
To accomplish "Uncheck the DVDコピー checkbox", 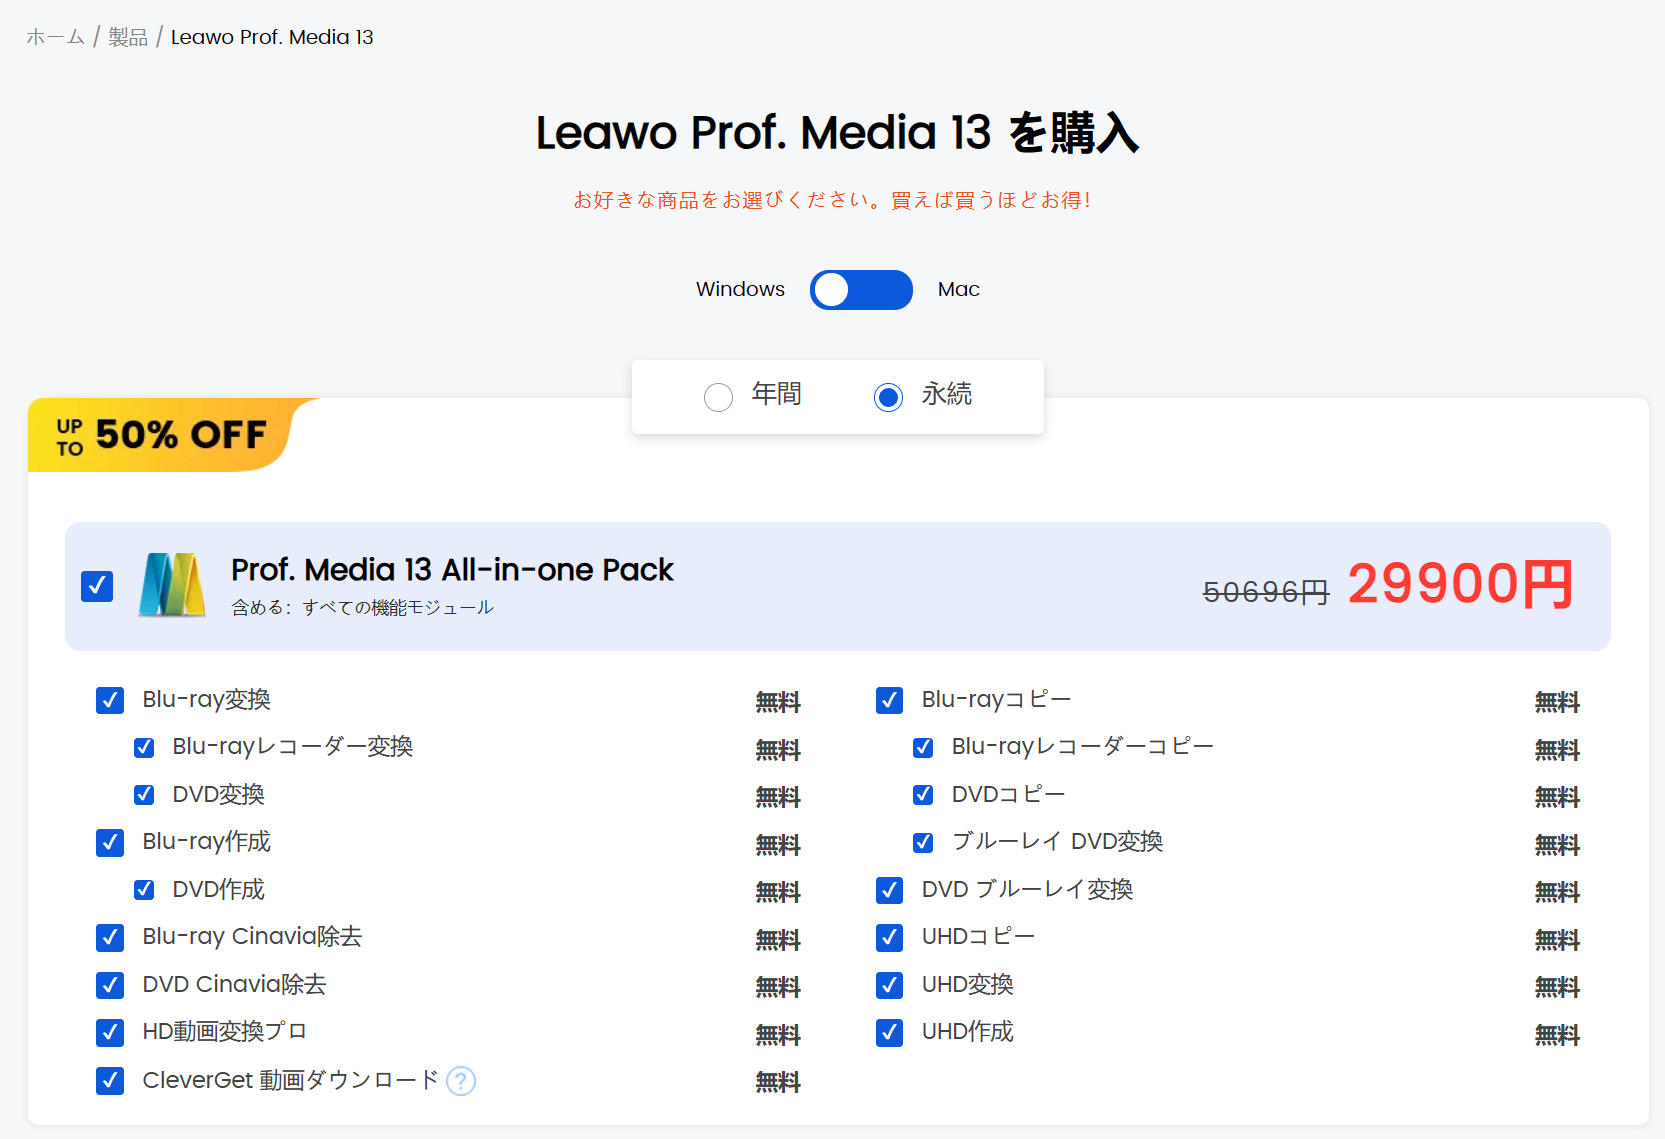I will click(923, 795).
